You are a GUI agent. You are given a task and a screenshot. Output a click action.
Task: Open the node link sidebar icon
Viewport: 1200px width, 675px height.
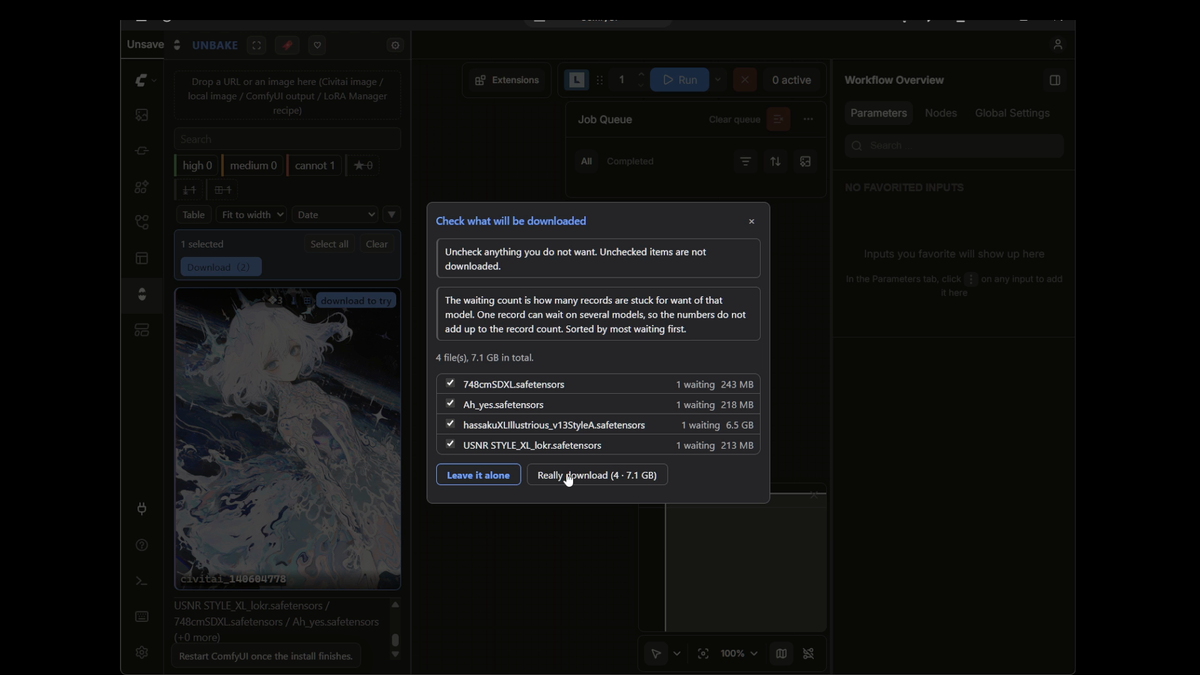[142, 151]
